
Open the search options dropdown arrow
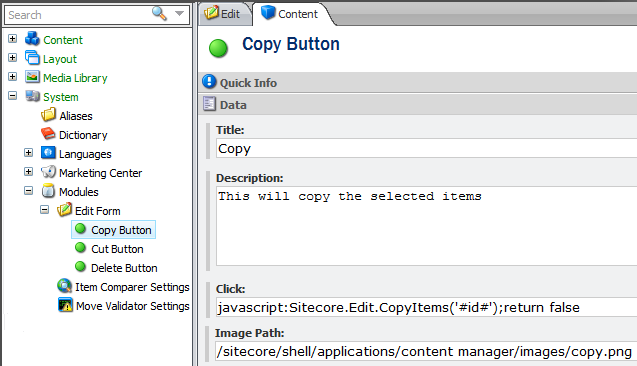point(179,13)
